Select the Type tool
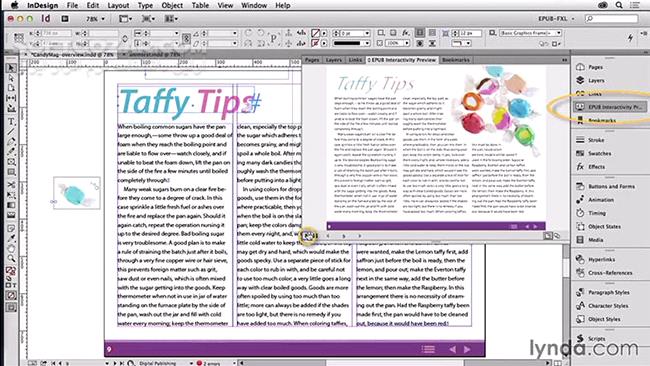Viewport: 650px width, 366px height. (11, 121)
